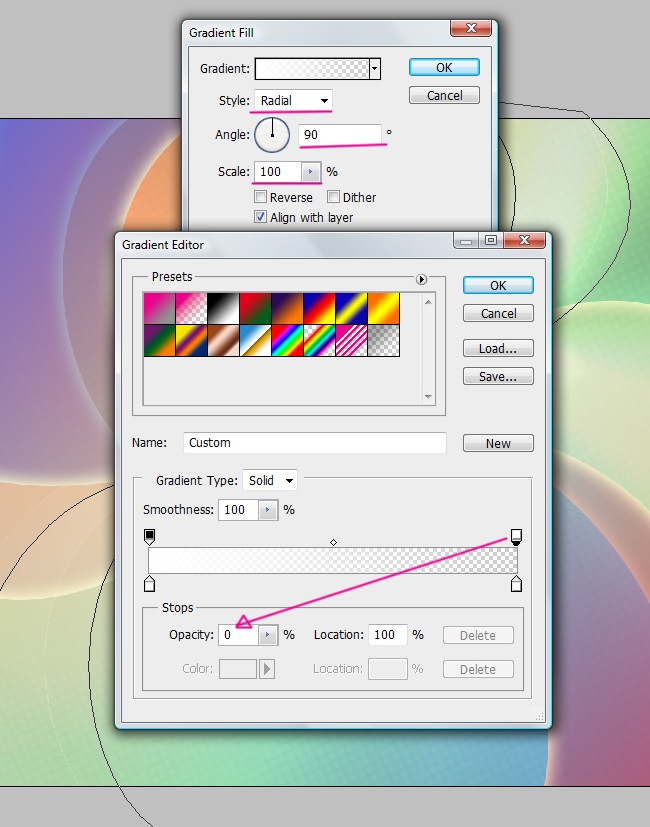Expand the Gradient Type dropdown
This screenshot has width=650, height=827.
[x=270, y=481]
